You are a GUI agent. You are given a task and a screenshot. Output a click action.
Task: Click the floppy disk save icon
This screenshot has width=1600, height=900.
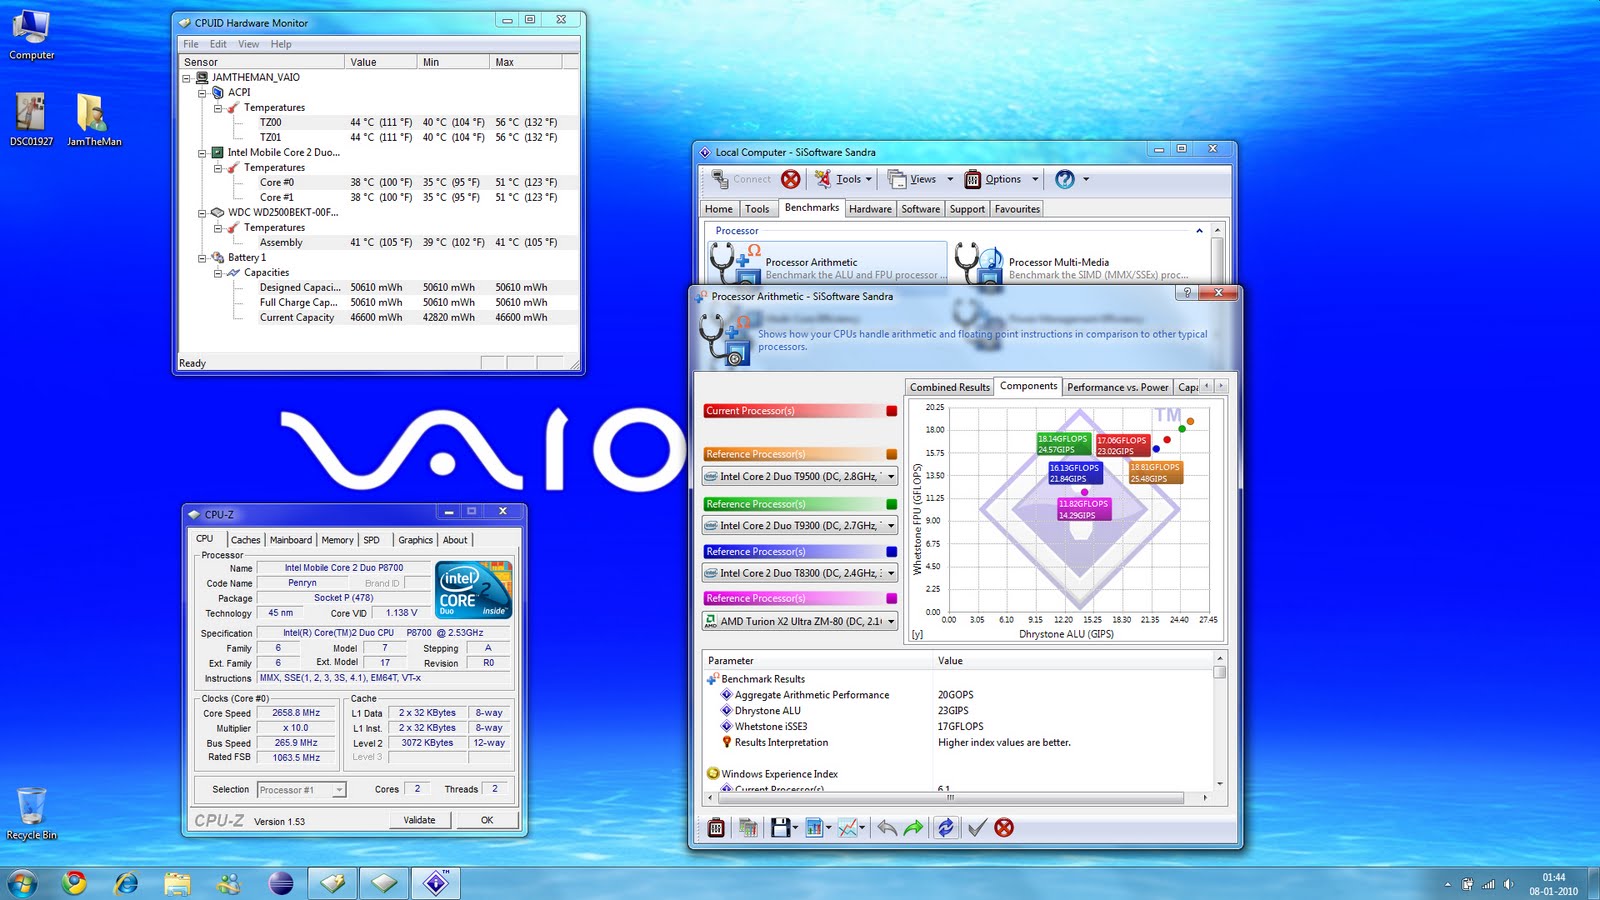(x=780, y=828)
